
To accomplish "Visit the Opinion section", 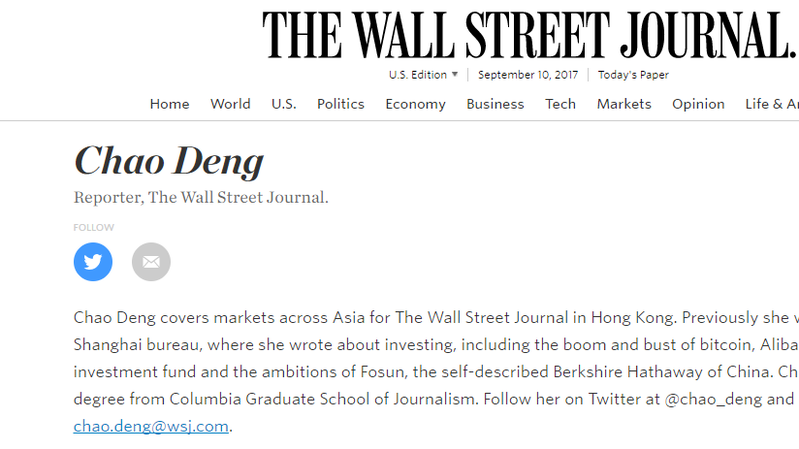I will [x=698, y=104].
